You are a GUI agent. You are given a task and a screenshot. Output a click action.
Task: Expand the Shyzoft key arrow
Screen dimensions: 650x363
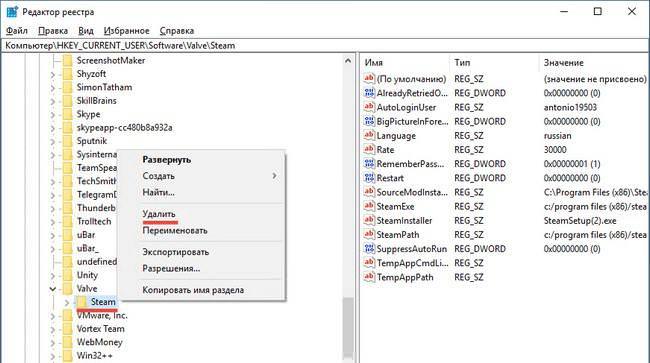[53, 75]
